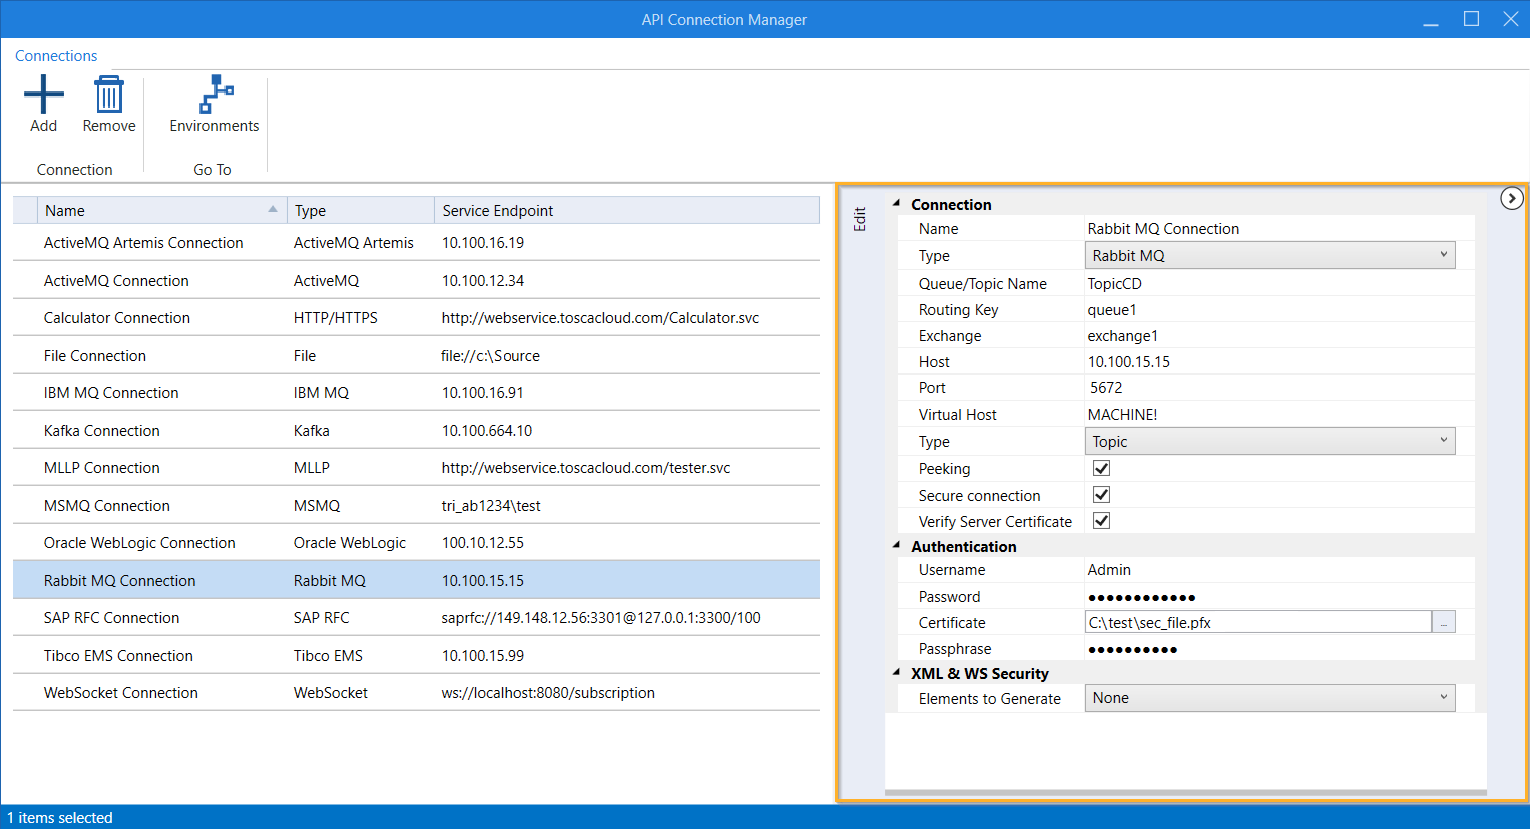Disable the Secure connection checkbox

pyautogui.click(x=1101, y=495)
